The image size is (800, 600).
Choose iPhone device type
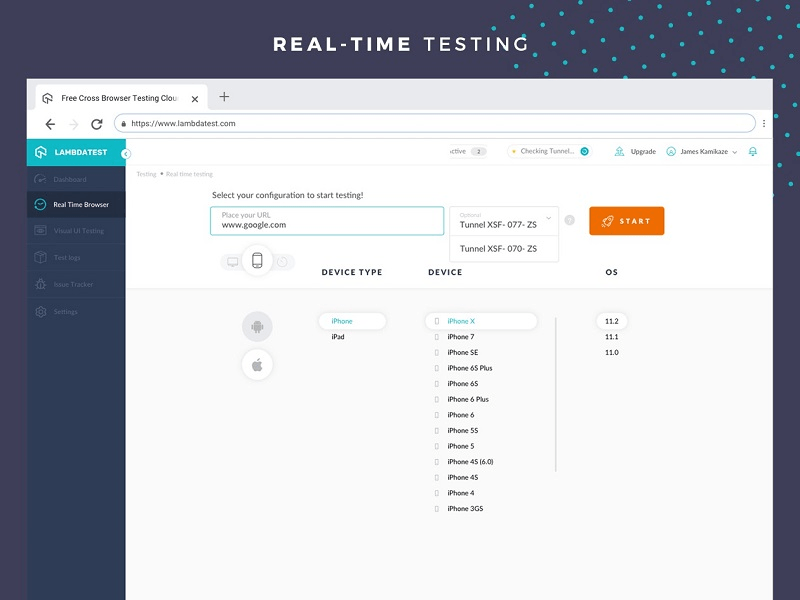click(352, 321)
